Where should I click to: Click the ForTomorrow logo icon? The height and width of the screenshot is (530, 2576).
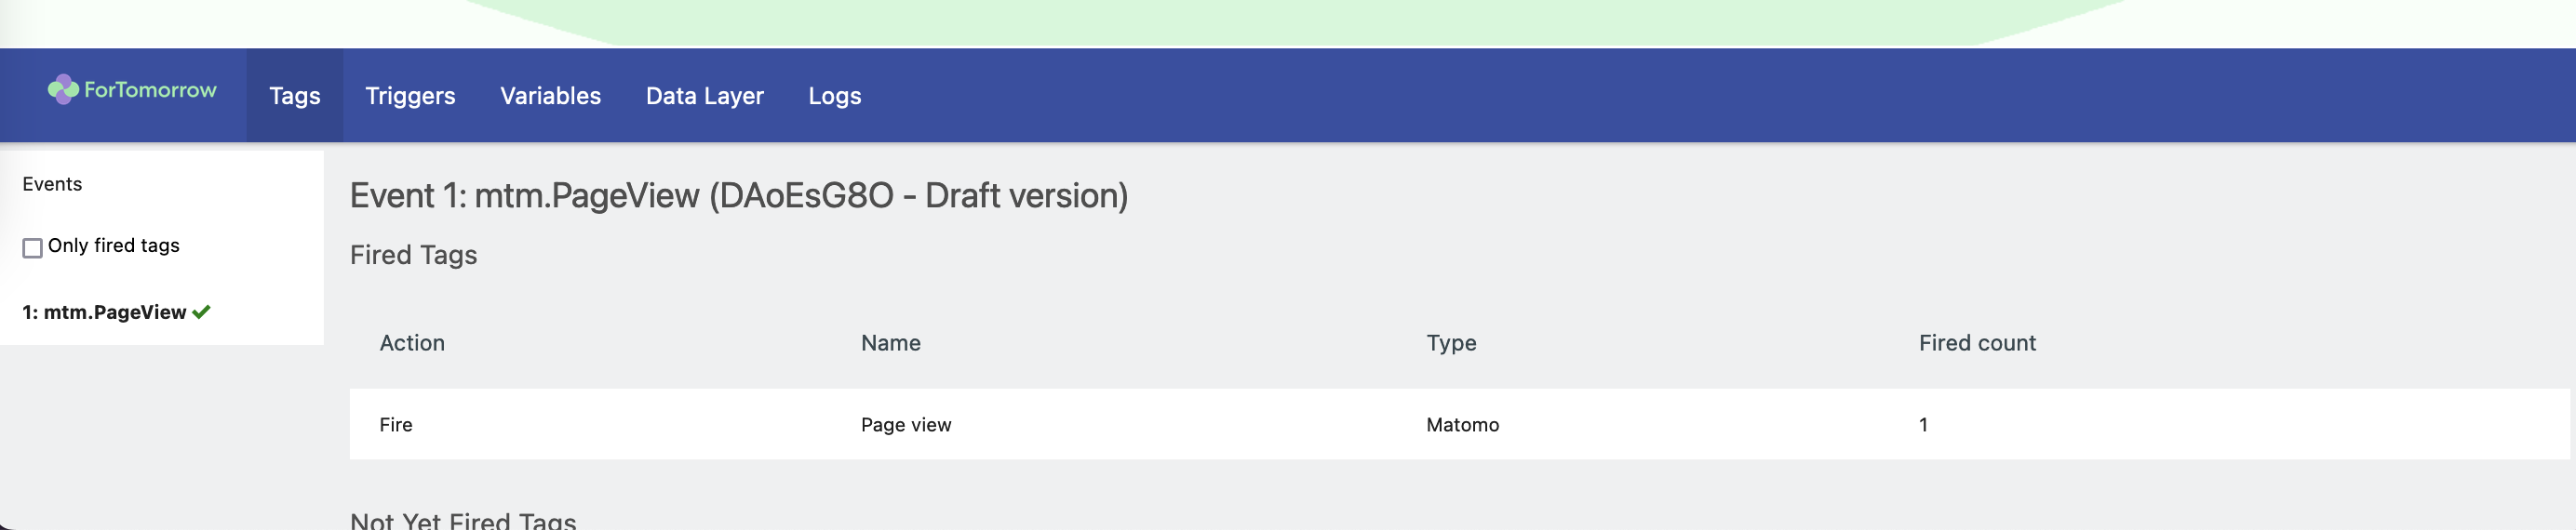(63, 90)
